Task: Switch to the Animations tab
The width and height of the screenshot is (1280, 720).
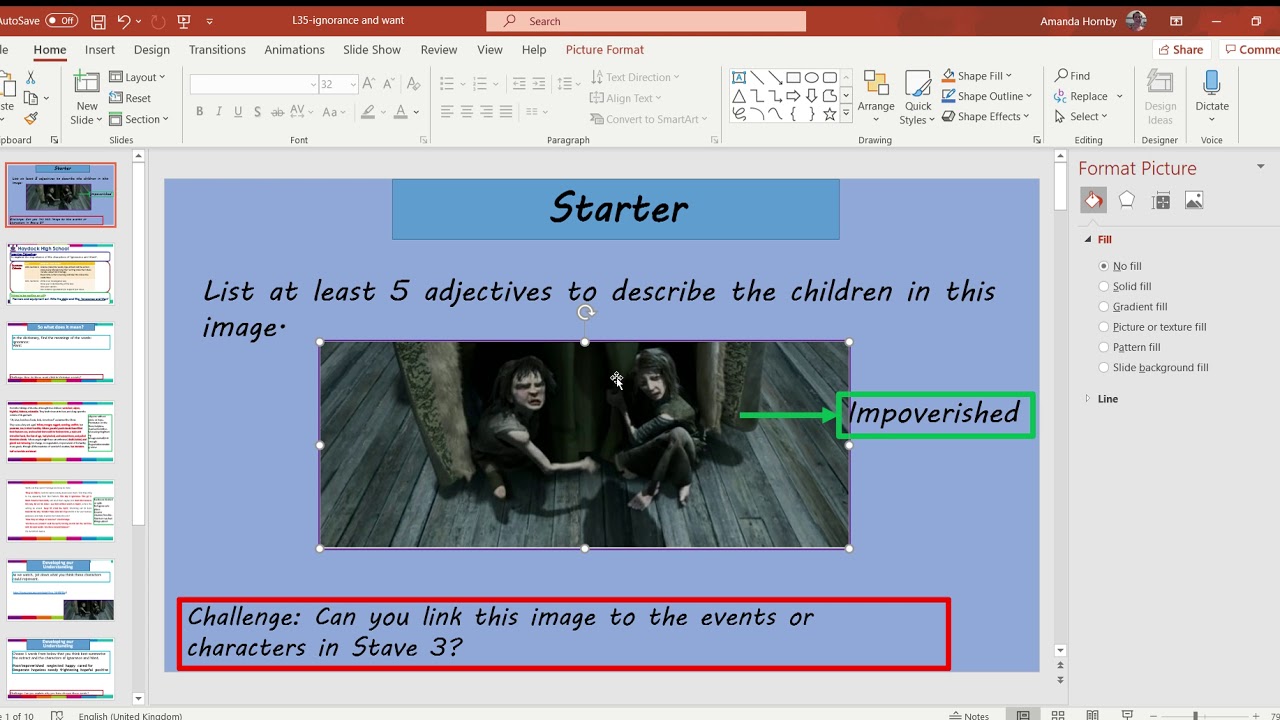Action: (x=294, y=50)
